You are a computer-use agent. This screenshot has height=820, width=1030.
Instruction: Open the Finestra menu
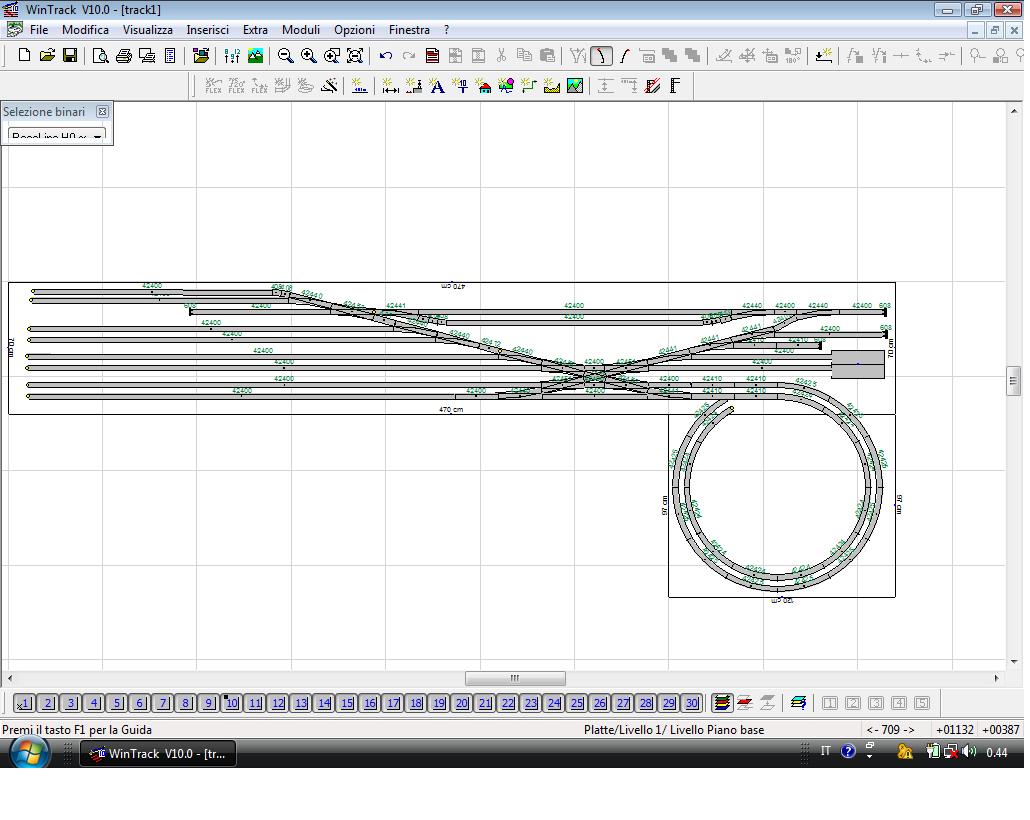click(x=409, y=30)
